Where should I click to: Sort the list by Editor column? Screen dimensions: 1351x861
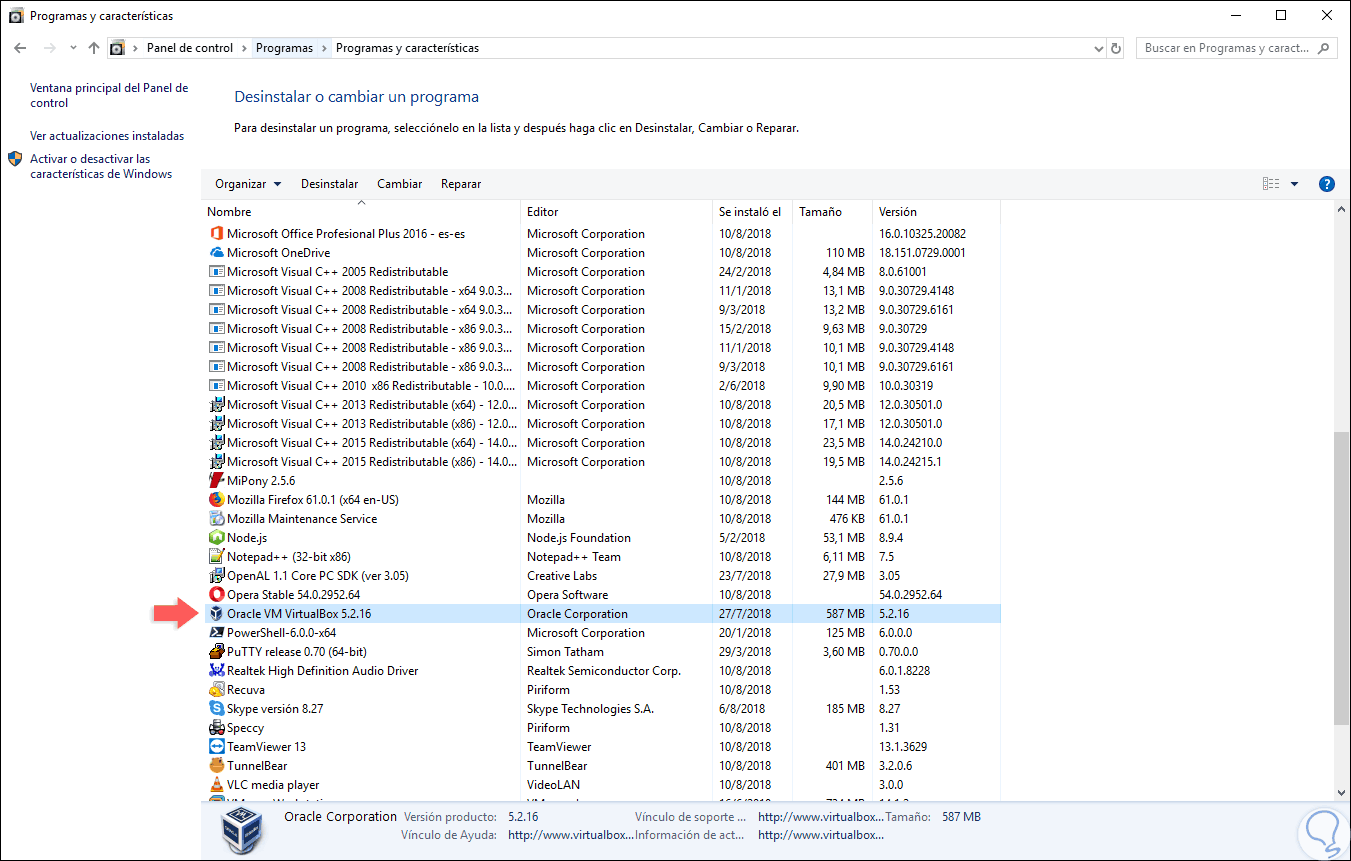[x=616, y=212]
